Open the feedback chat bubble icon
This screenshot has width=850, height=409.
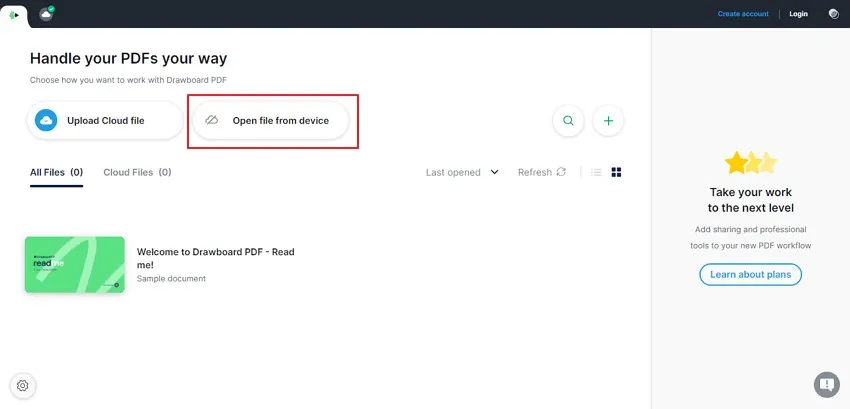(x=826, y=385)
